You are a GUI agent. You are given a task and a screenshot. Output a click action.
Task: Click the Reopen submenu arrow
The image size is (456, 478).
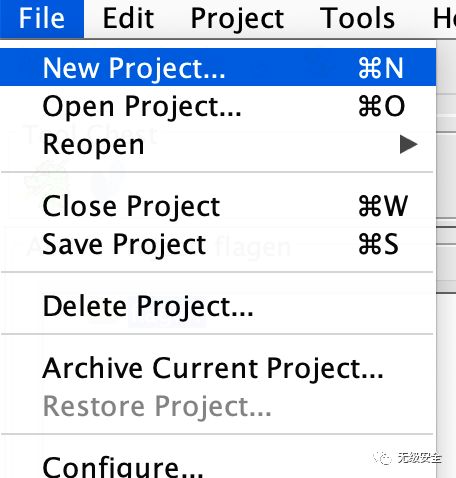coord(408,144)
